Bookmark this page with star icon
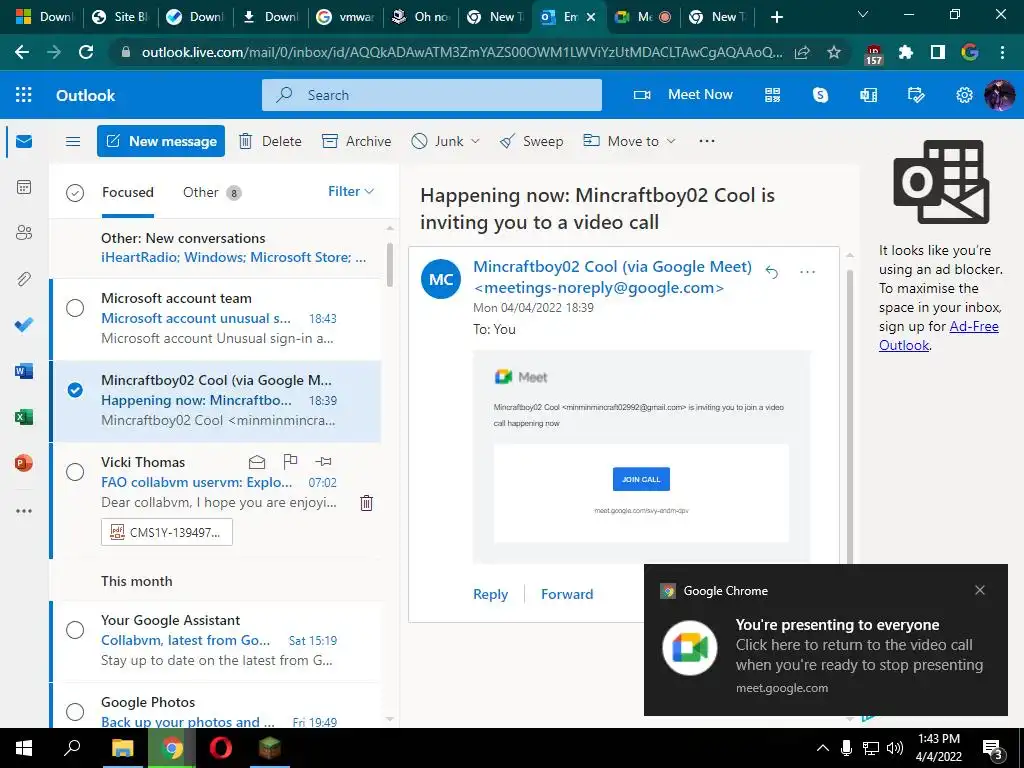Image resolution: width=1024 pixels, height=768 pixels. 834,52
